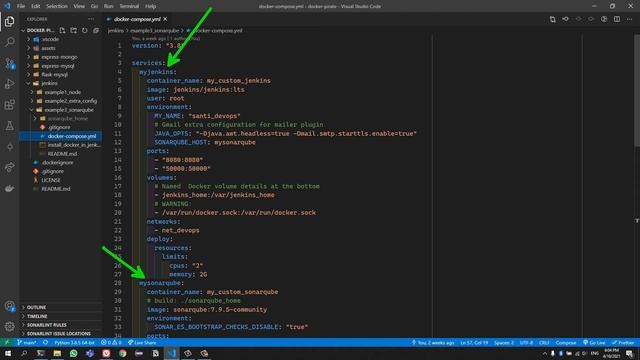This screenshot has width=640, height=360.
Task: Open the Live Share arrow view in activity bar
Action: click(x=9, y=167)
